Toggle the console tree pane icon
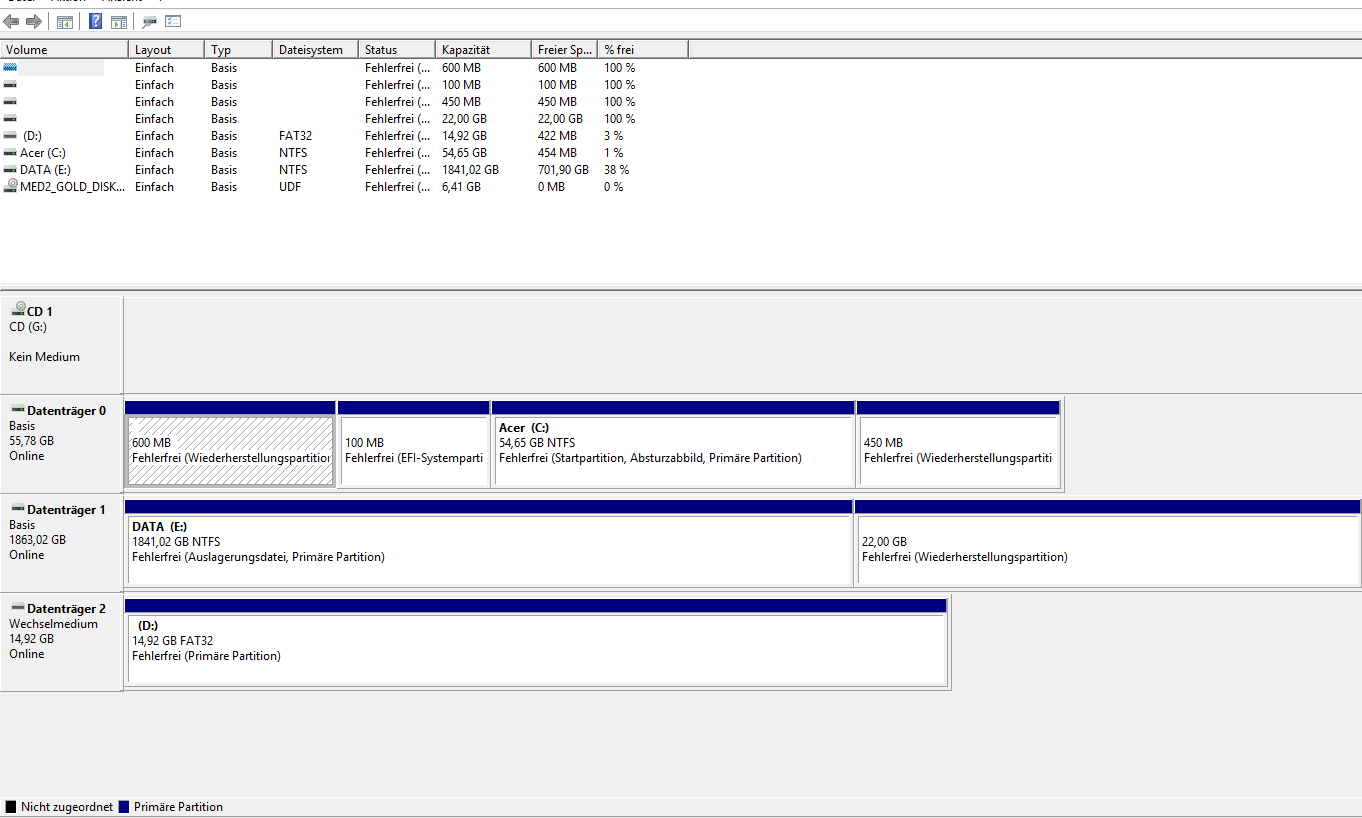Viewport: 1362px width, 818px height. click(x=65, y=22)
